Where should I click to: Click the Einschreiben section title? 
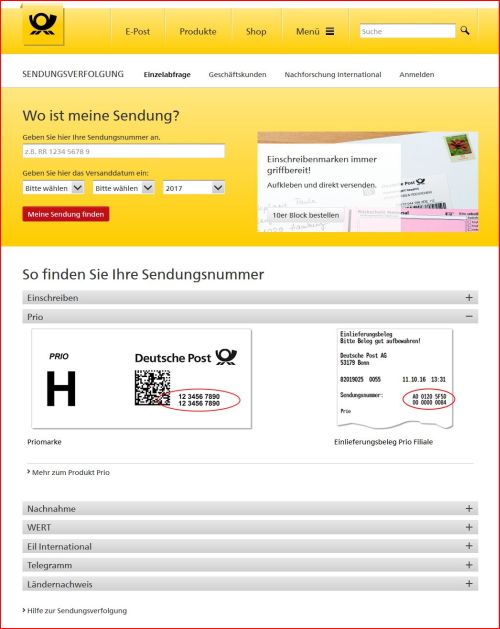point(53,298)
